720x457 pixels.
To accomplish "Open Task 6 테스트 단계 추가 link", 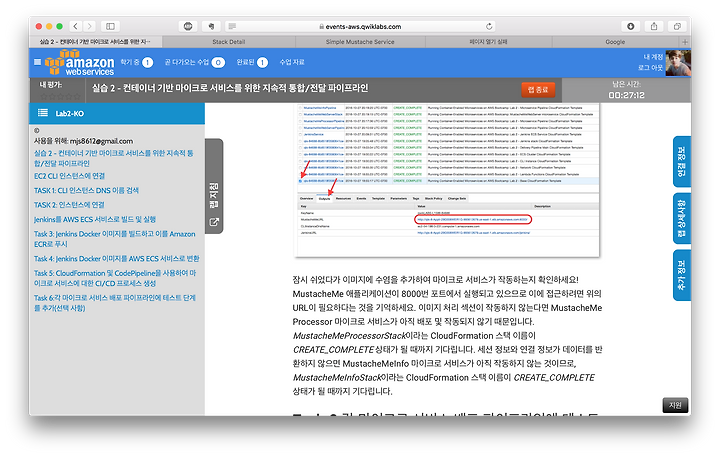I will point(115,303).
